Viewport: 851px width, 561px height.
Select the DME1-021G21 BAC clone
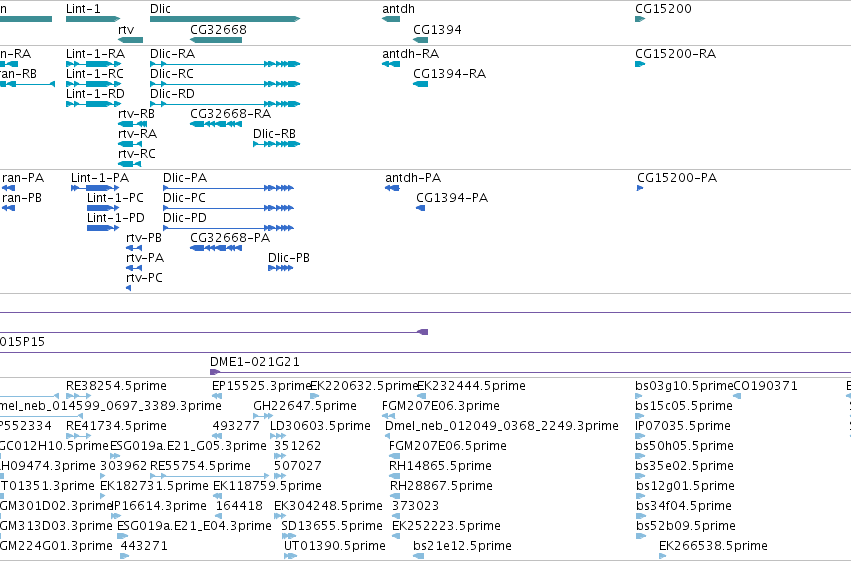(530, 372)
